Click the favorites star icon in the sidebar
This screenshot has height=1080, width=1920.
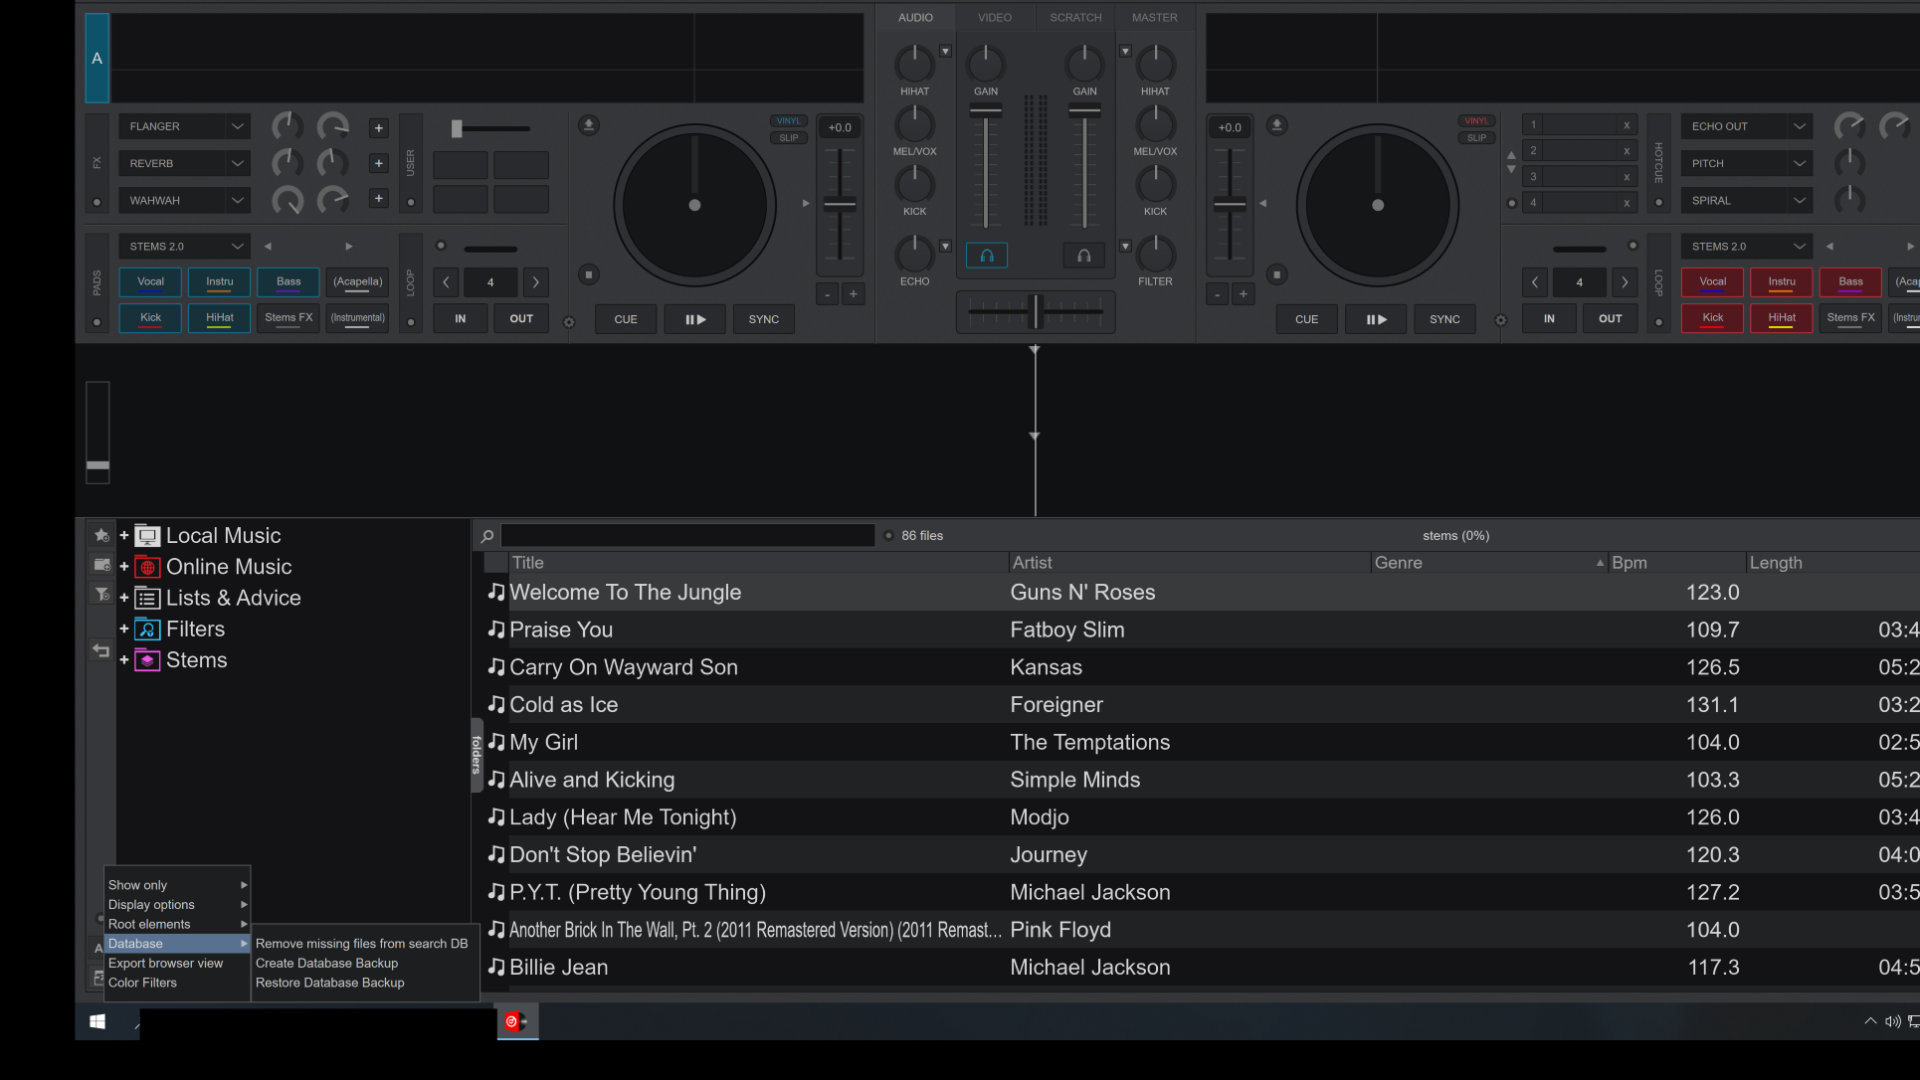click(x=101, y=535)
